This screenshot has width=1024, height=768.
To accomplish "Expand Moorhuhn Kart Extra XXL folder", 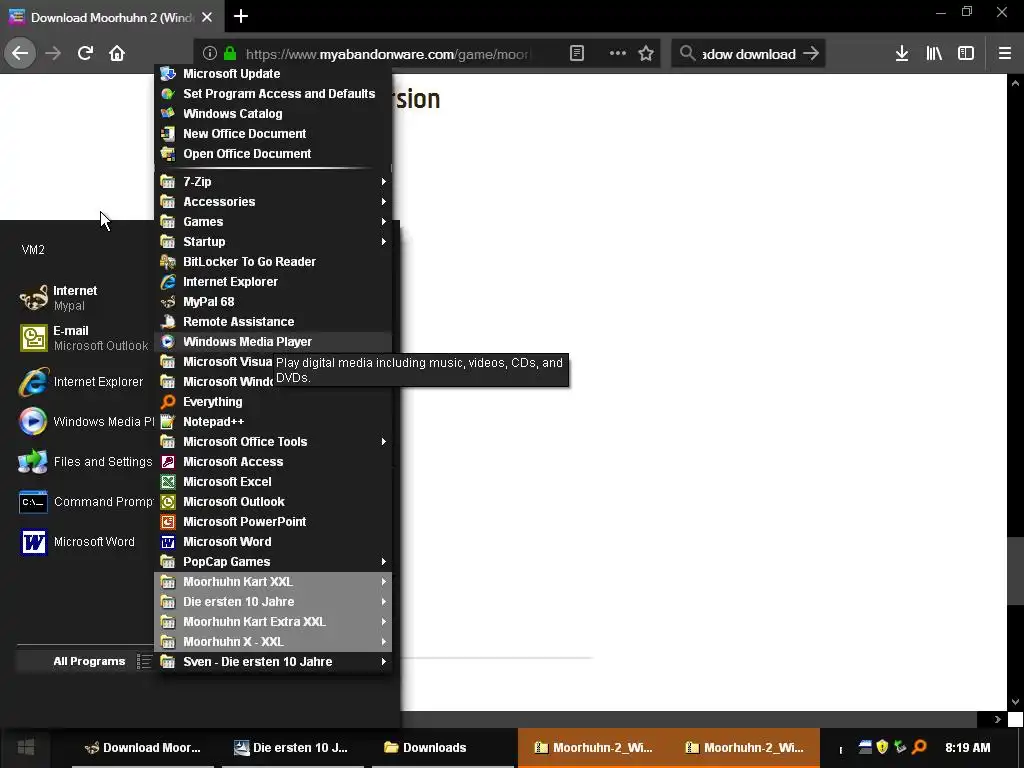I will [x=273, y=622].
